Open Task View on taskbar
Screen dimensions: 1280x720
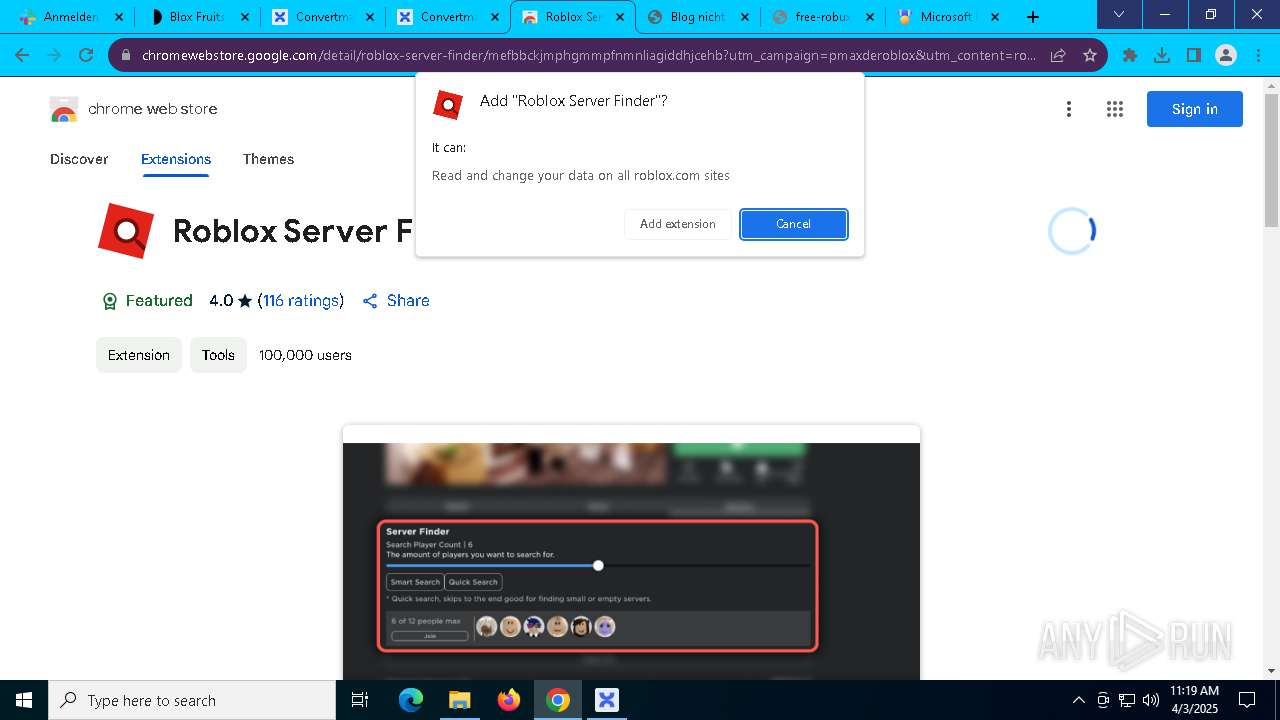tap(361, 700)
